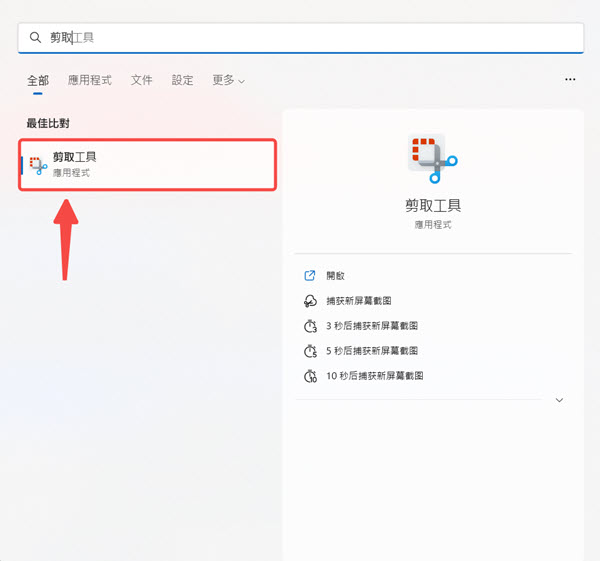Expand the details pane chevron under the actions list
This screenshot has width=600, height=561.
tap(559, 400)
